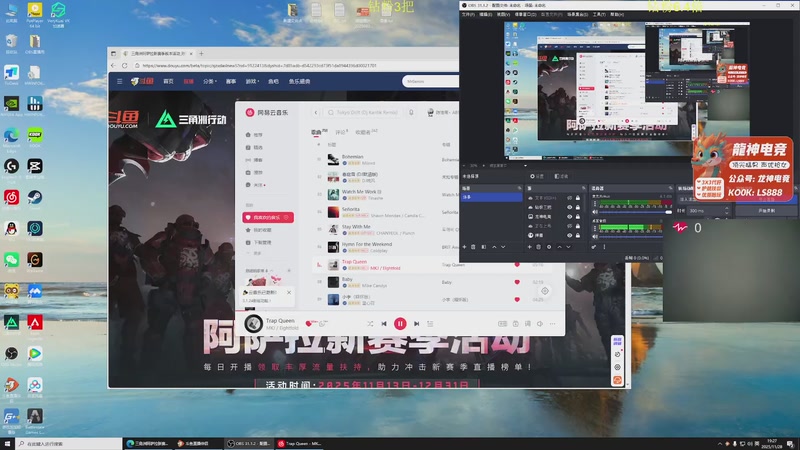Mute first audio channel in OBS mixer
Screen dimensions: 800x450
click(595, 212)
